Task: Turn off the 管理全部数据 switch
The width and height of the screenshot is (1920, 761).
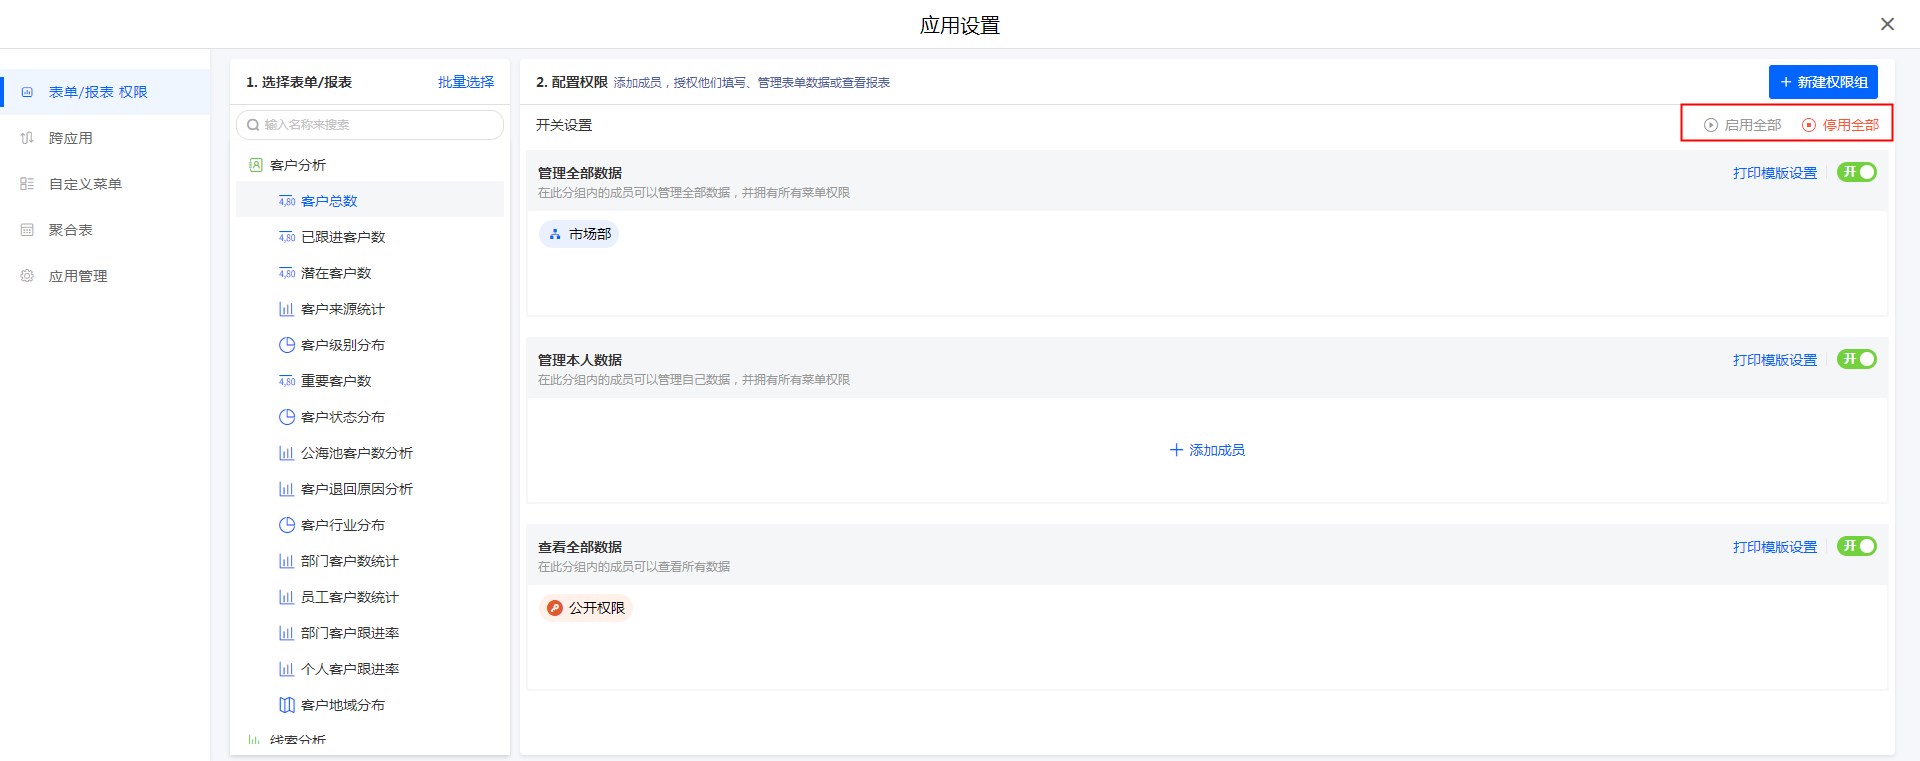Action: [1856, 172]
